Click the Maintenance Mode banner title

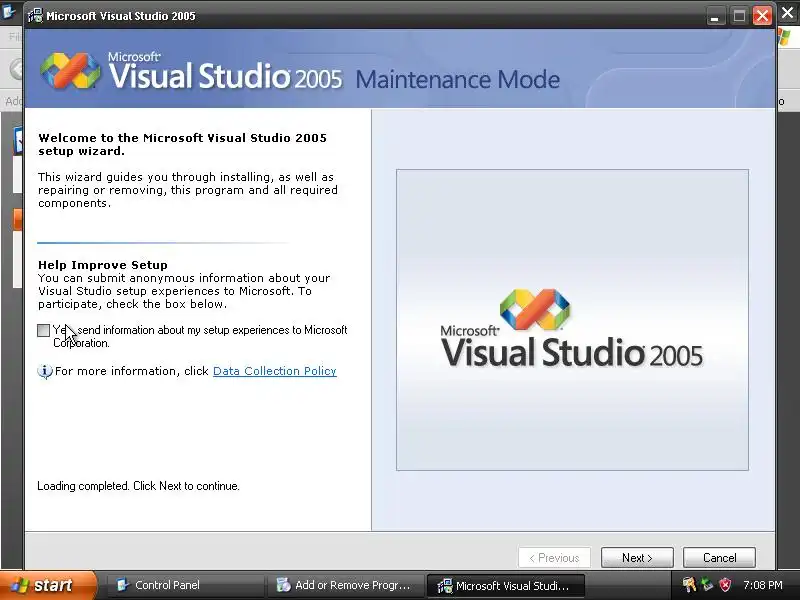click(x=458, y=80)
